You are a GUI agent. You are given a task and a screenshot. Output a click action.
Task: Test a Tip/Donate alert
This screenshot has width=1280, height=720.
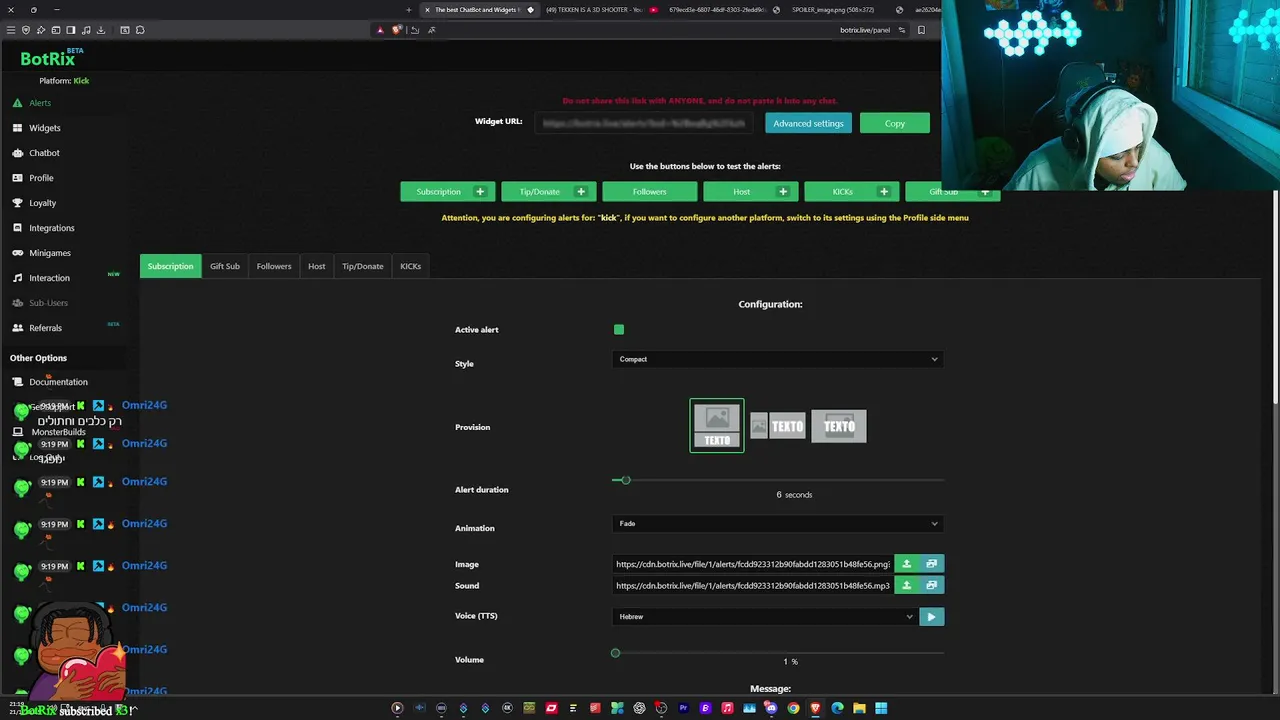[x=539, y=192]
